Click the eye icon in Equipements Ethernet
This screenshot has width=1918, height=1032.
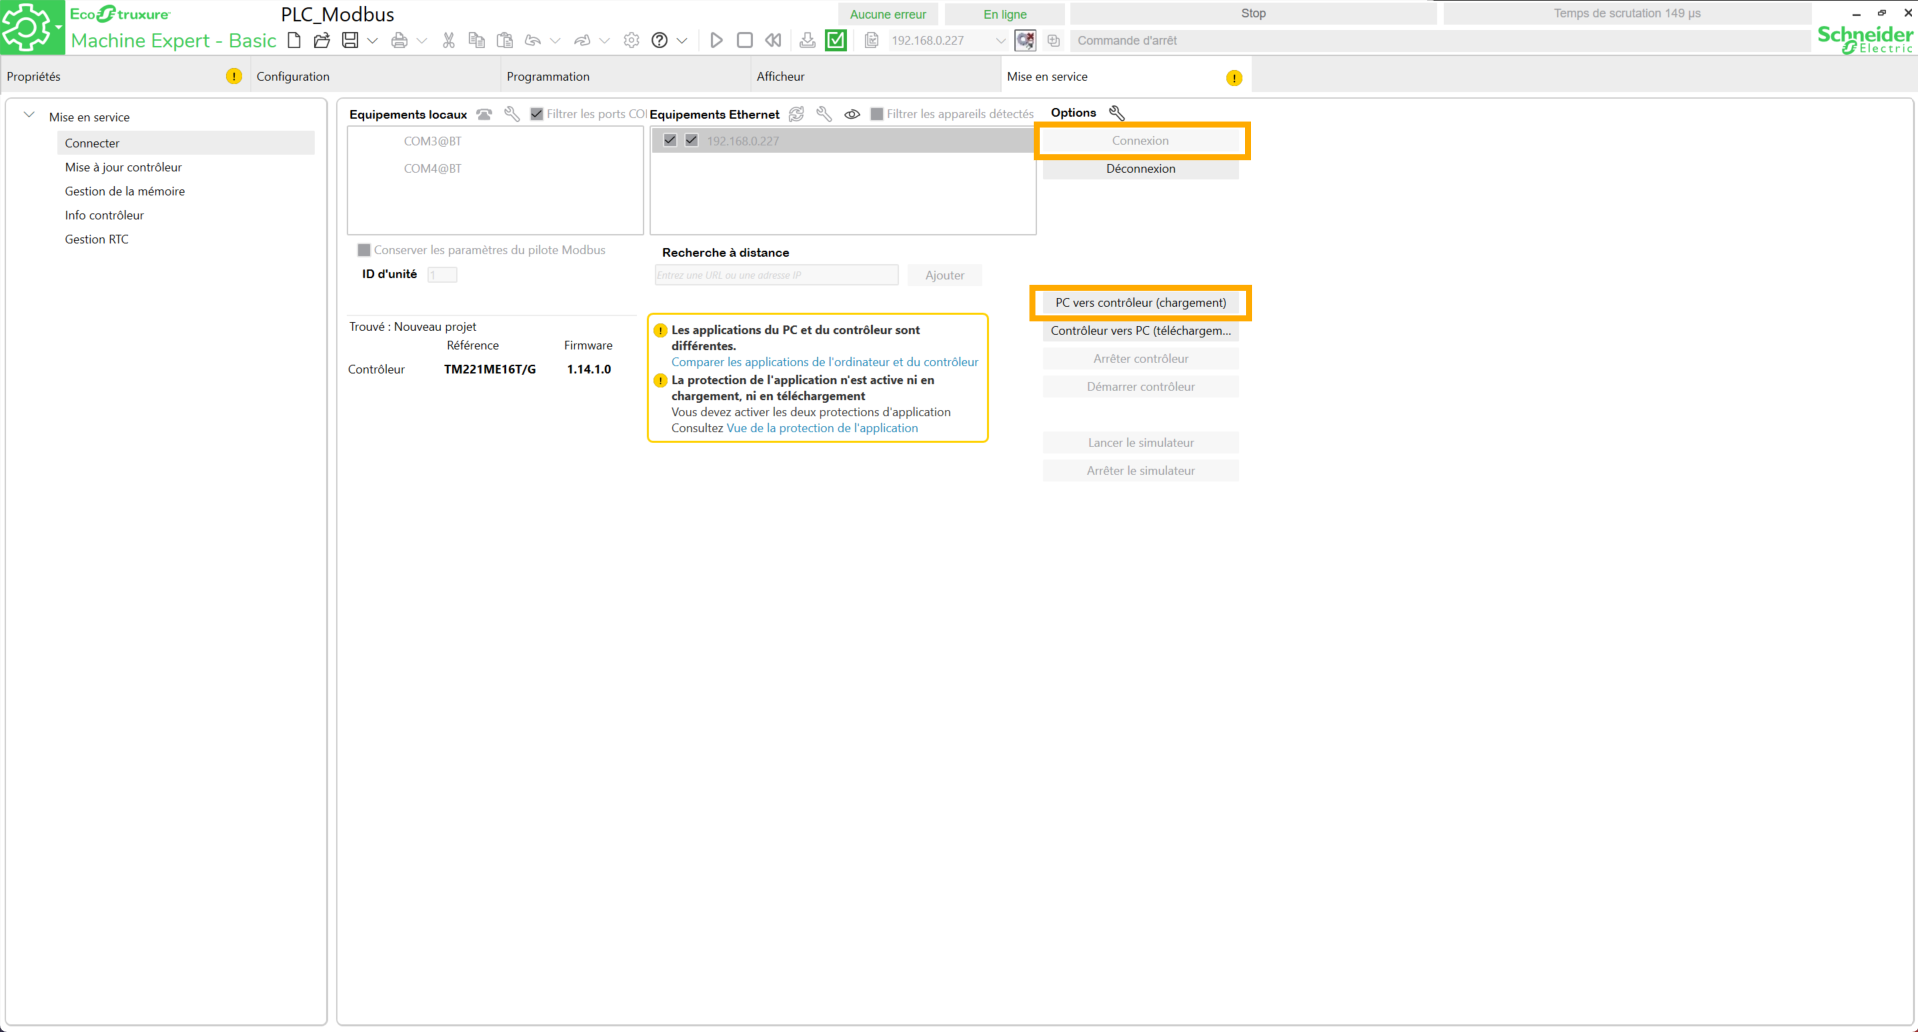[852, 114]
